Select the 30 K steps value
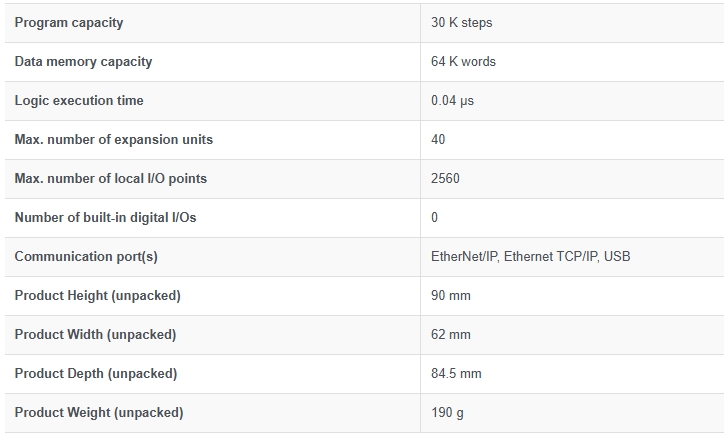724x439 pixels. click(x=461, y=23)
